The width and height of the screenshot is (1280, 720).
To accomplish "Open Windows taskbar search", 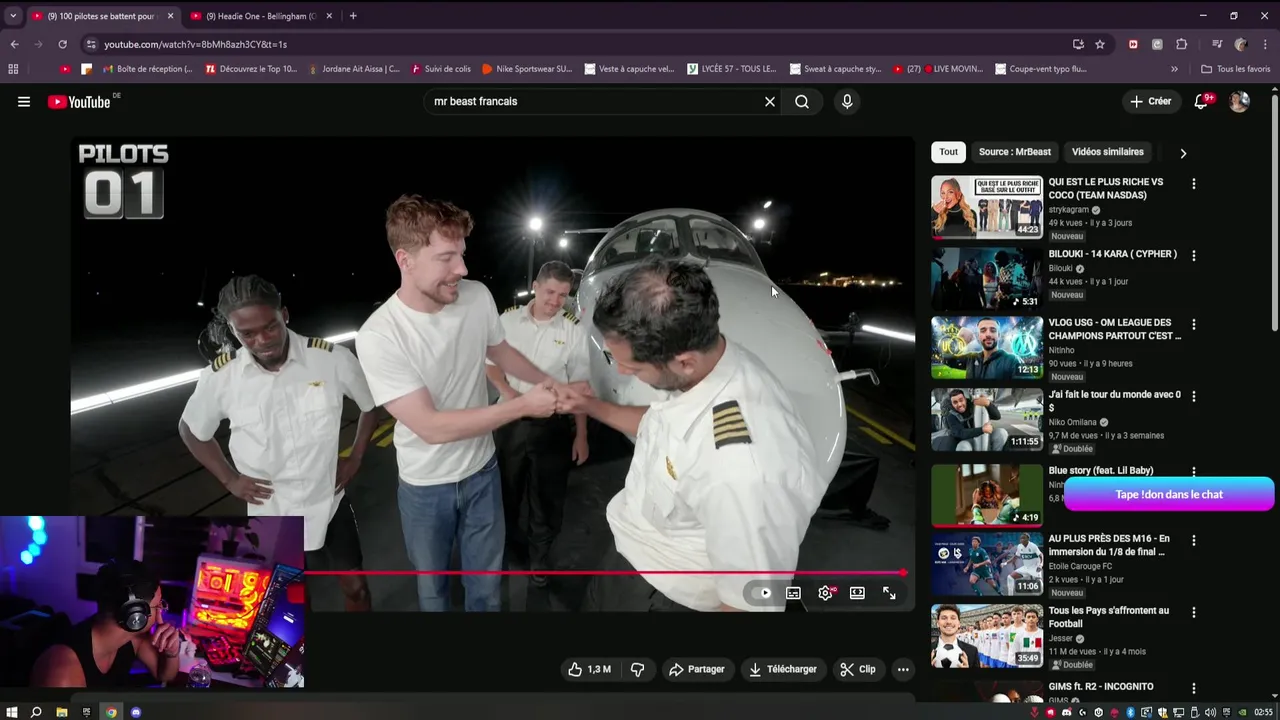I will click(x=36, y=712).
